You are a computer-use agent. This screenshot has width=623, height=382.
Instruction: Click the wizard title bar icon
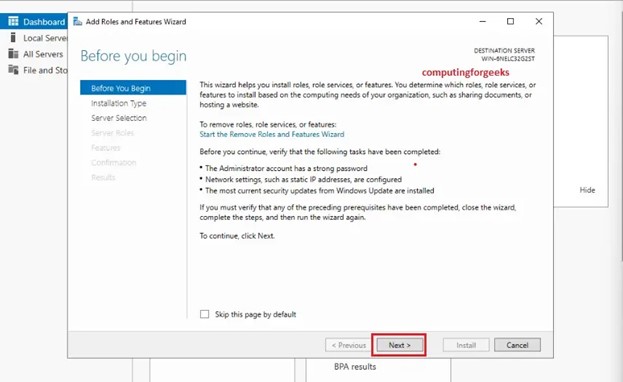coord(77,21)
